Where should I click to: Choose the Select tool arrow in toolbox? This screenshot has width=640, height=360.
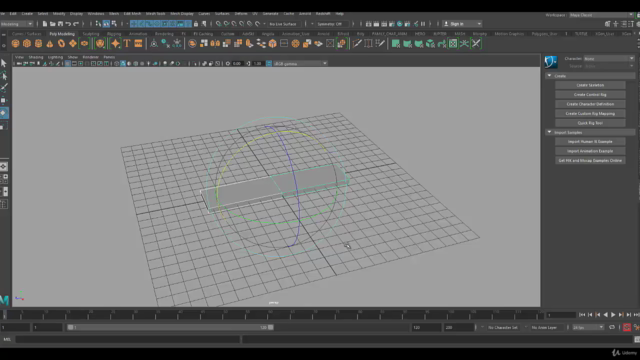click(4, 63)
